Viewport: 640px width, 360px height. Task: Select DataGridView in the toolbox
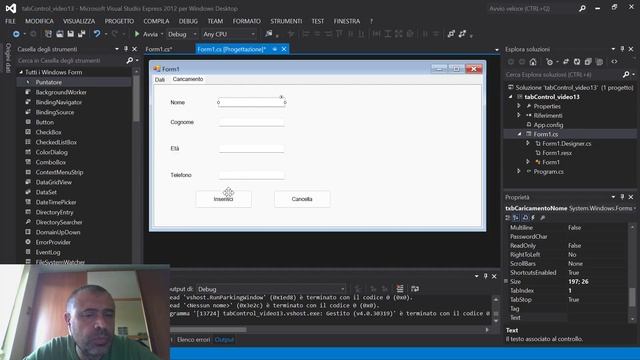(x=54, y=182)
